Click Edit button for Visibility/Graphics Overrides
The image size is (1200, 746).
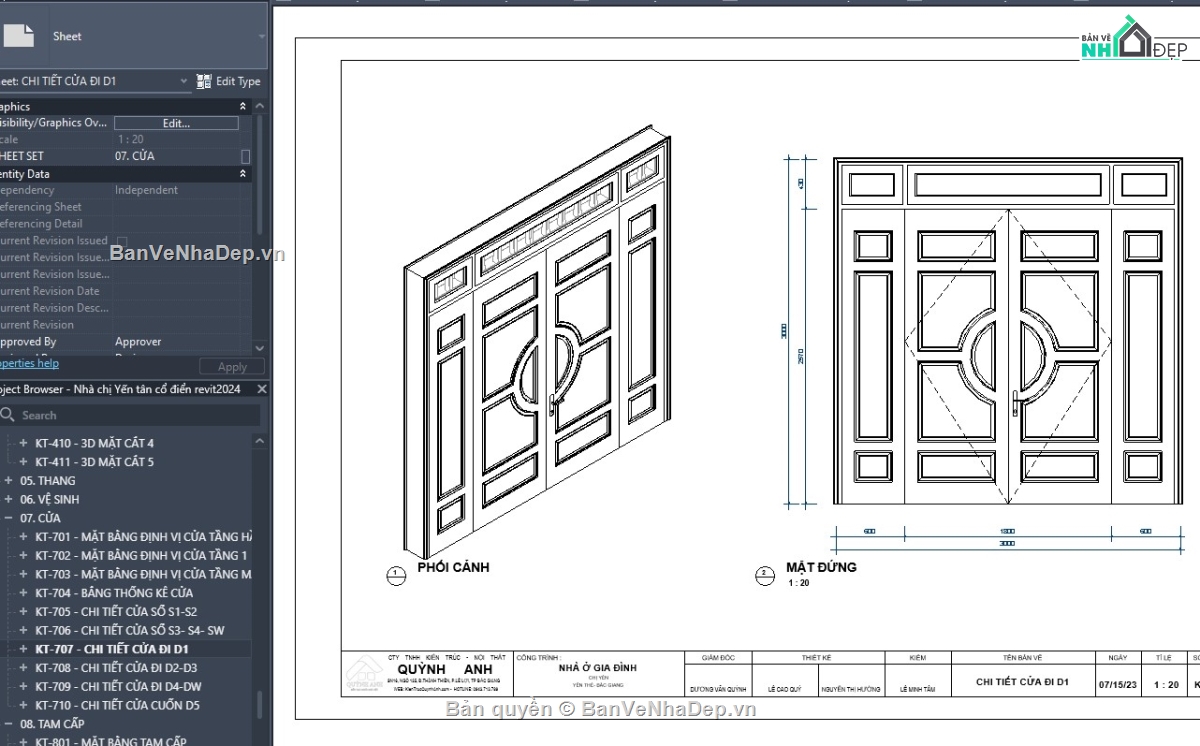176,123
